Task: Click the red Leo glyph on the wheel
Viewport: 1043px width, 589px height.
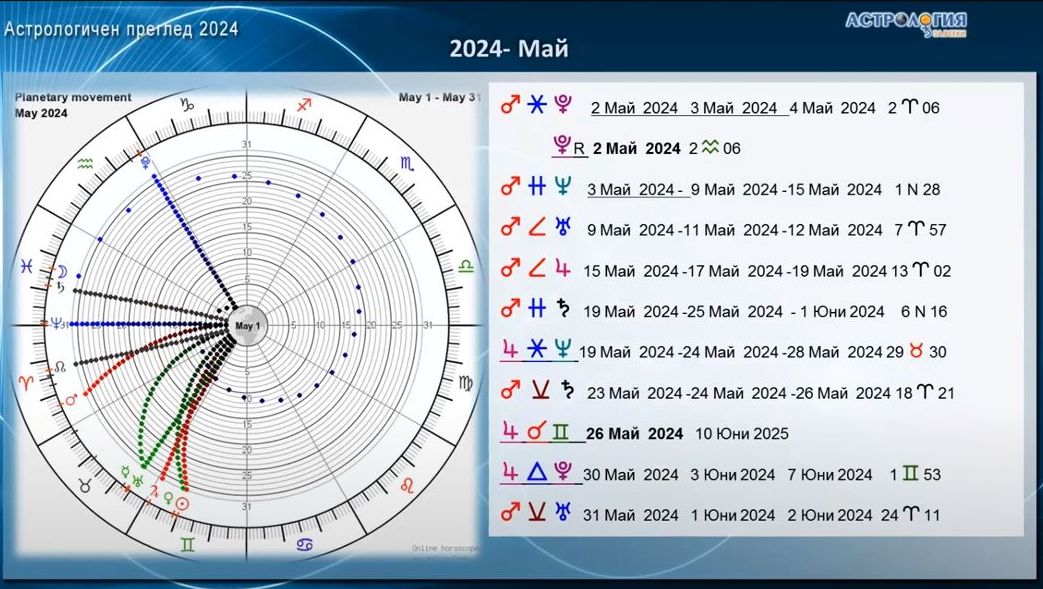Action: 408,486
